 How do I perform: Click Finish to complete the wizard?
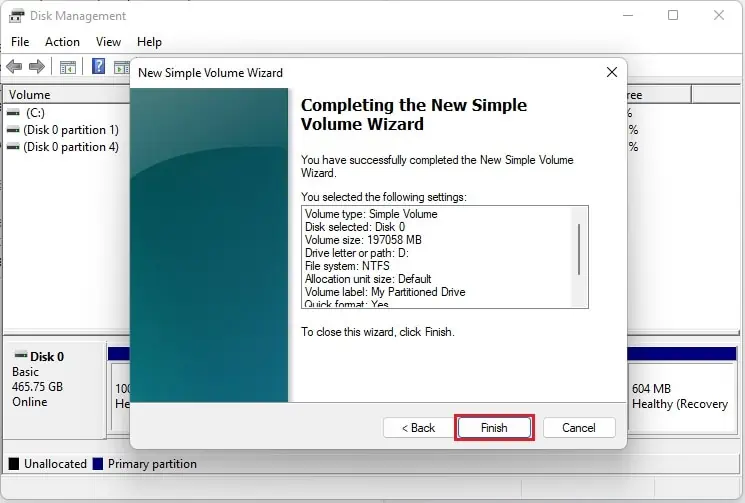(x=494, y=428)
